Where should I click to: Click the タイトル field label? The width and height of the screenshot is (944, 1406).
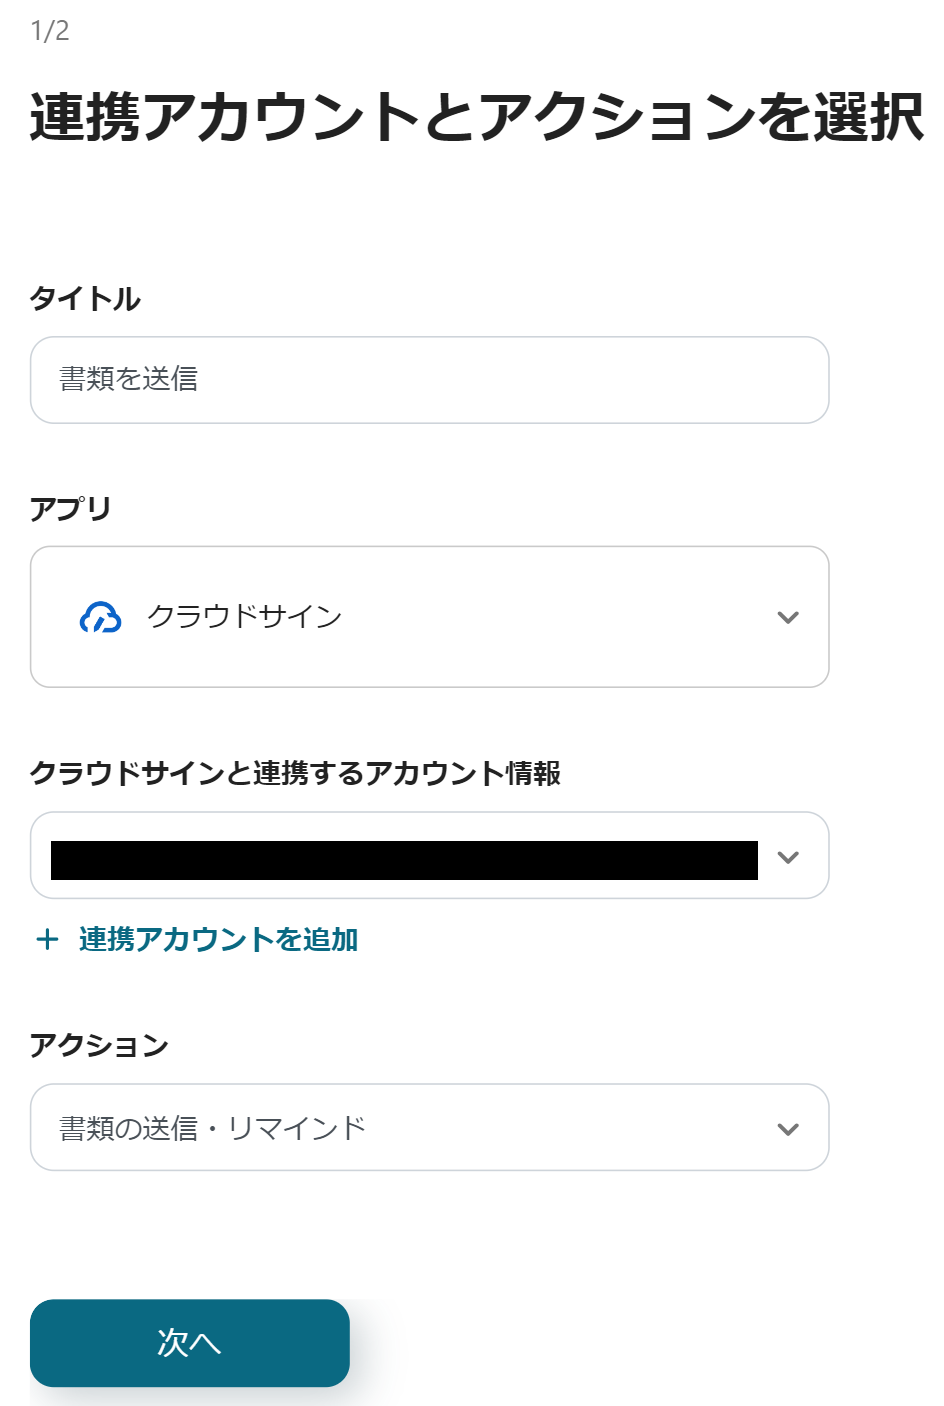(85, 298)
